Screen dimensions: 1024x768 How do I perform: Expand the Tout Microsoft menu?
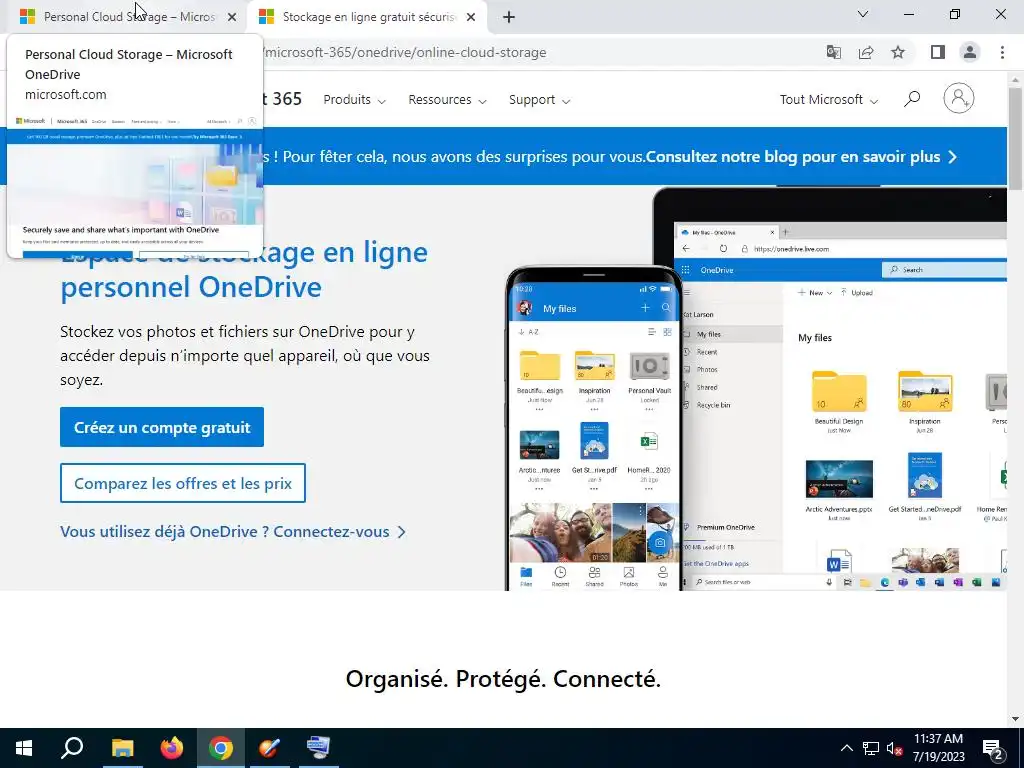(x=828, y=99)
